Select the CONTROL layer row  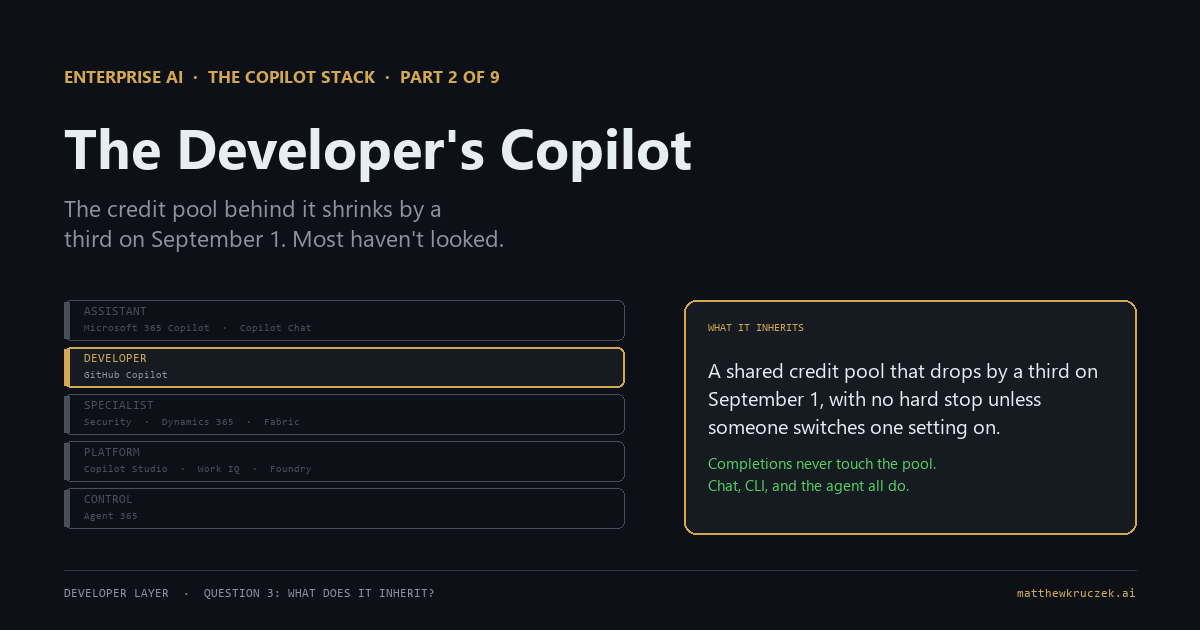coord(344,508)
